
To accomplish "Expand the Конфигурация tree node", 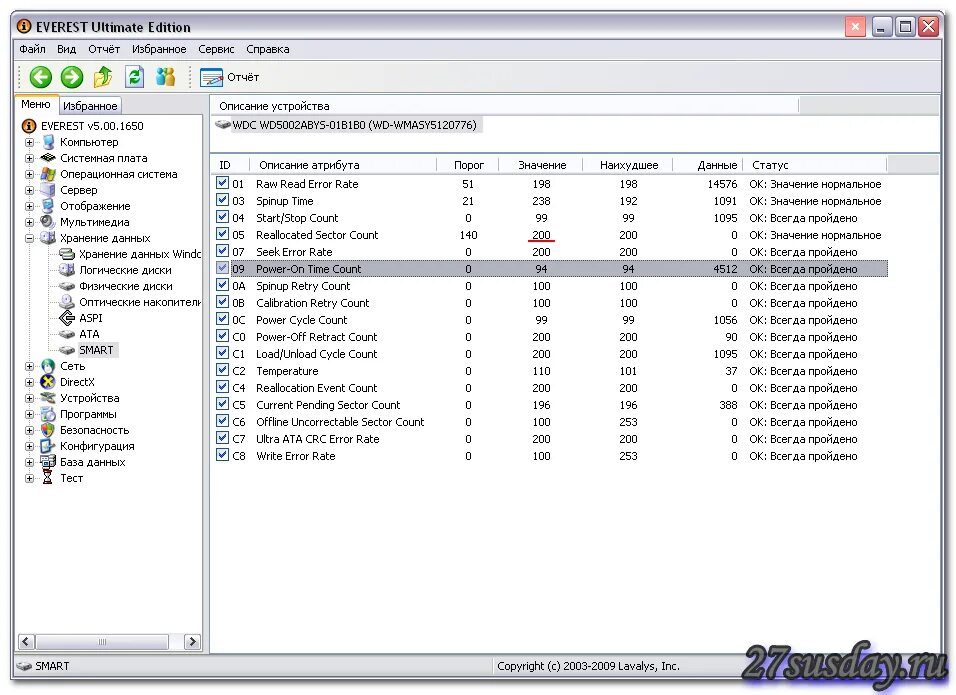I will pyautogui.click(x=29, y=446).
